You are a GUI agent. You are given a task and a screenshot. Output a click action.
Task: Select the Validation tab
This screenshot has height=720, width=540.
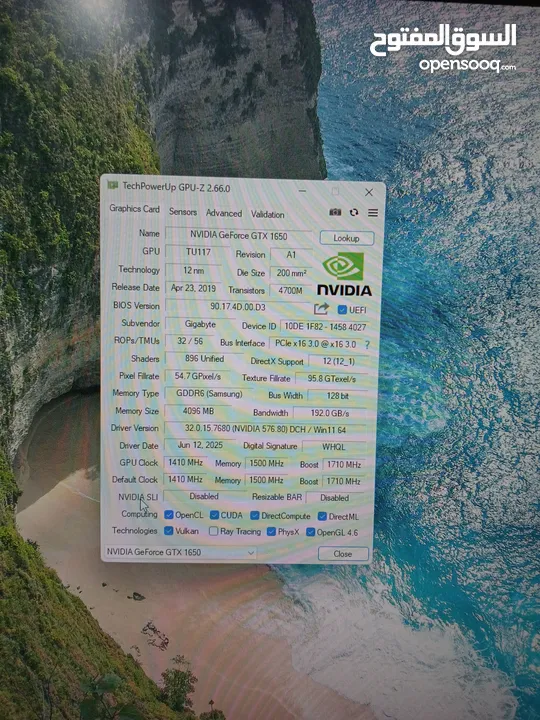coord(268,214)
